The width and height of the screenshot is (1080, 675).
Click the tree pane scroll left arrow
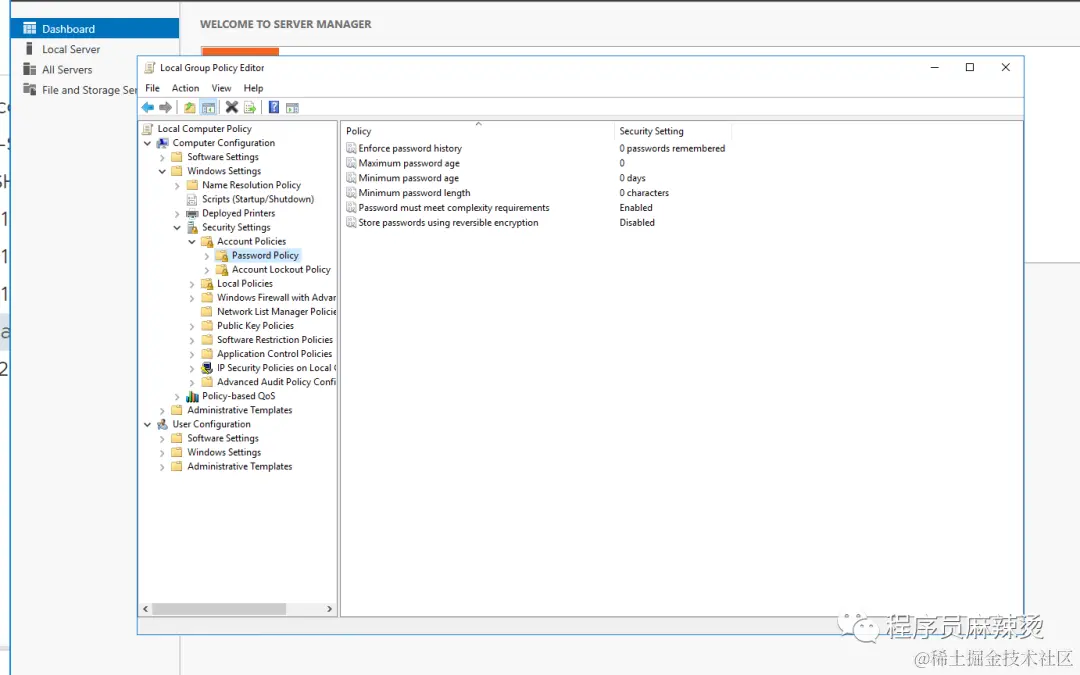pos(145,609)
